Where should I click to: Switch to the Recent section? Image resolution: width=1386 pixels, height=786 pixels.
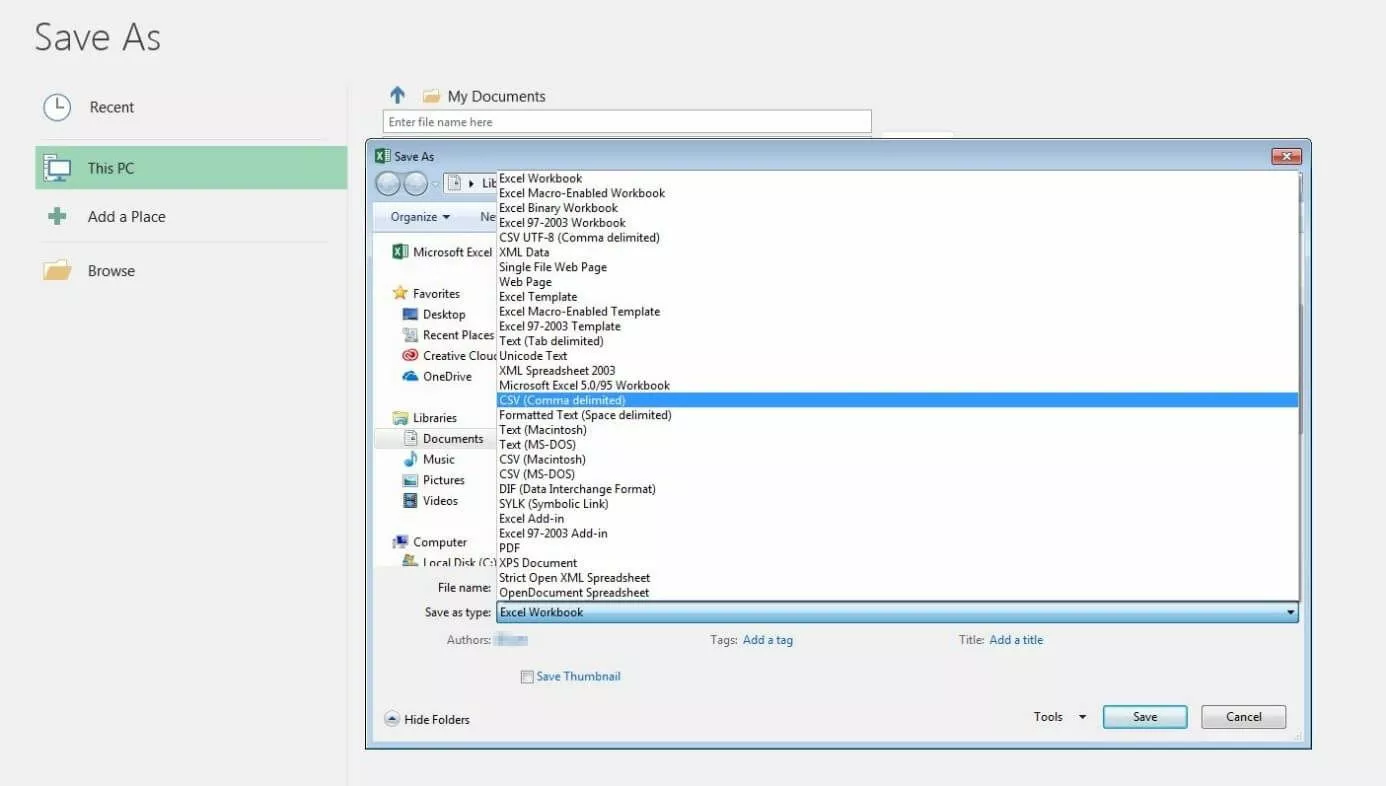click(110, 107)
